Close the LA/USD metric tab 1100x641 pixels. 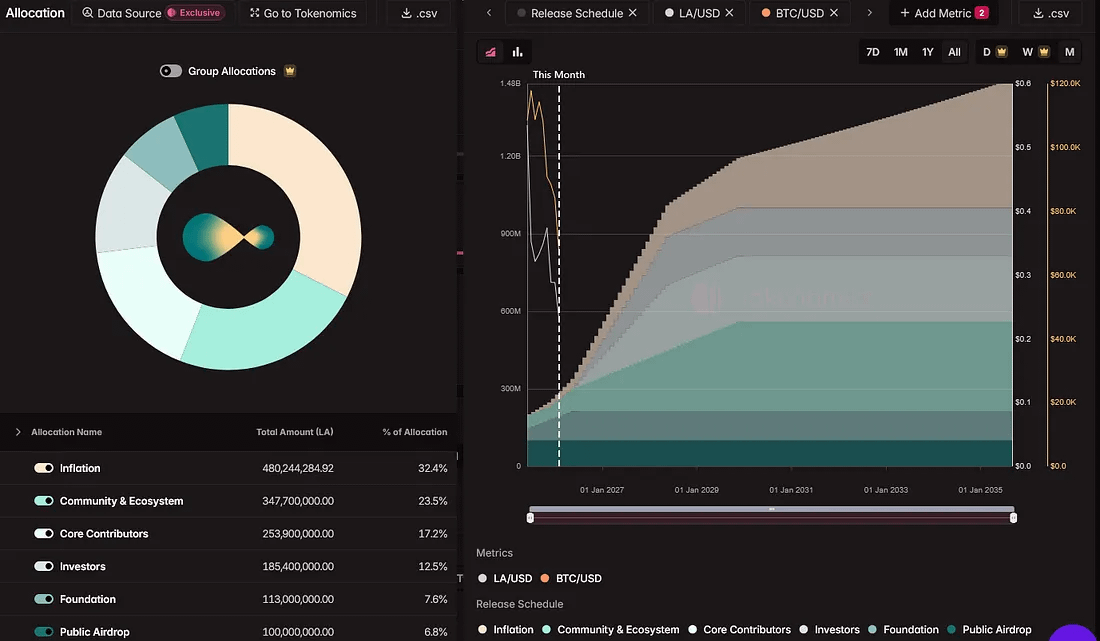(729, 13)
